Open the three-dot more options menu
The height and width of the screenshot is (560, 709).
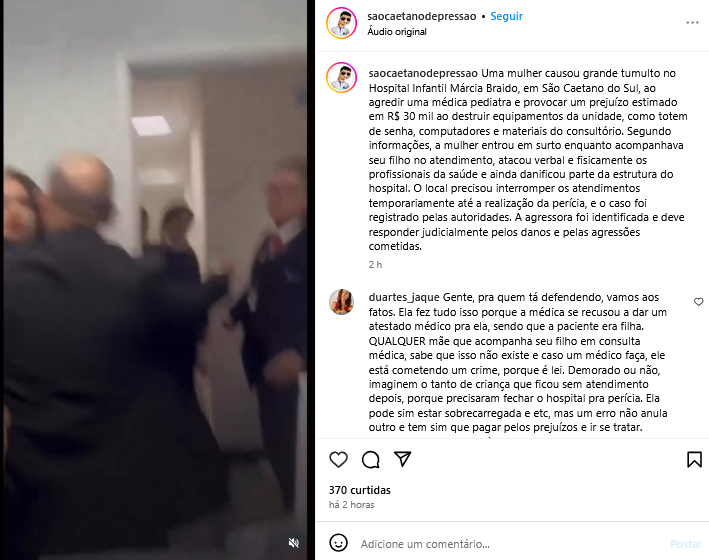(x=692, y=23)
